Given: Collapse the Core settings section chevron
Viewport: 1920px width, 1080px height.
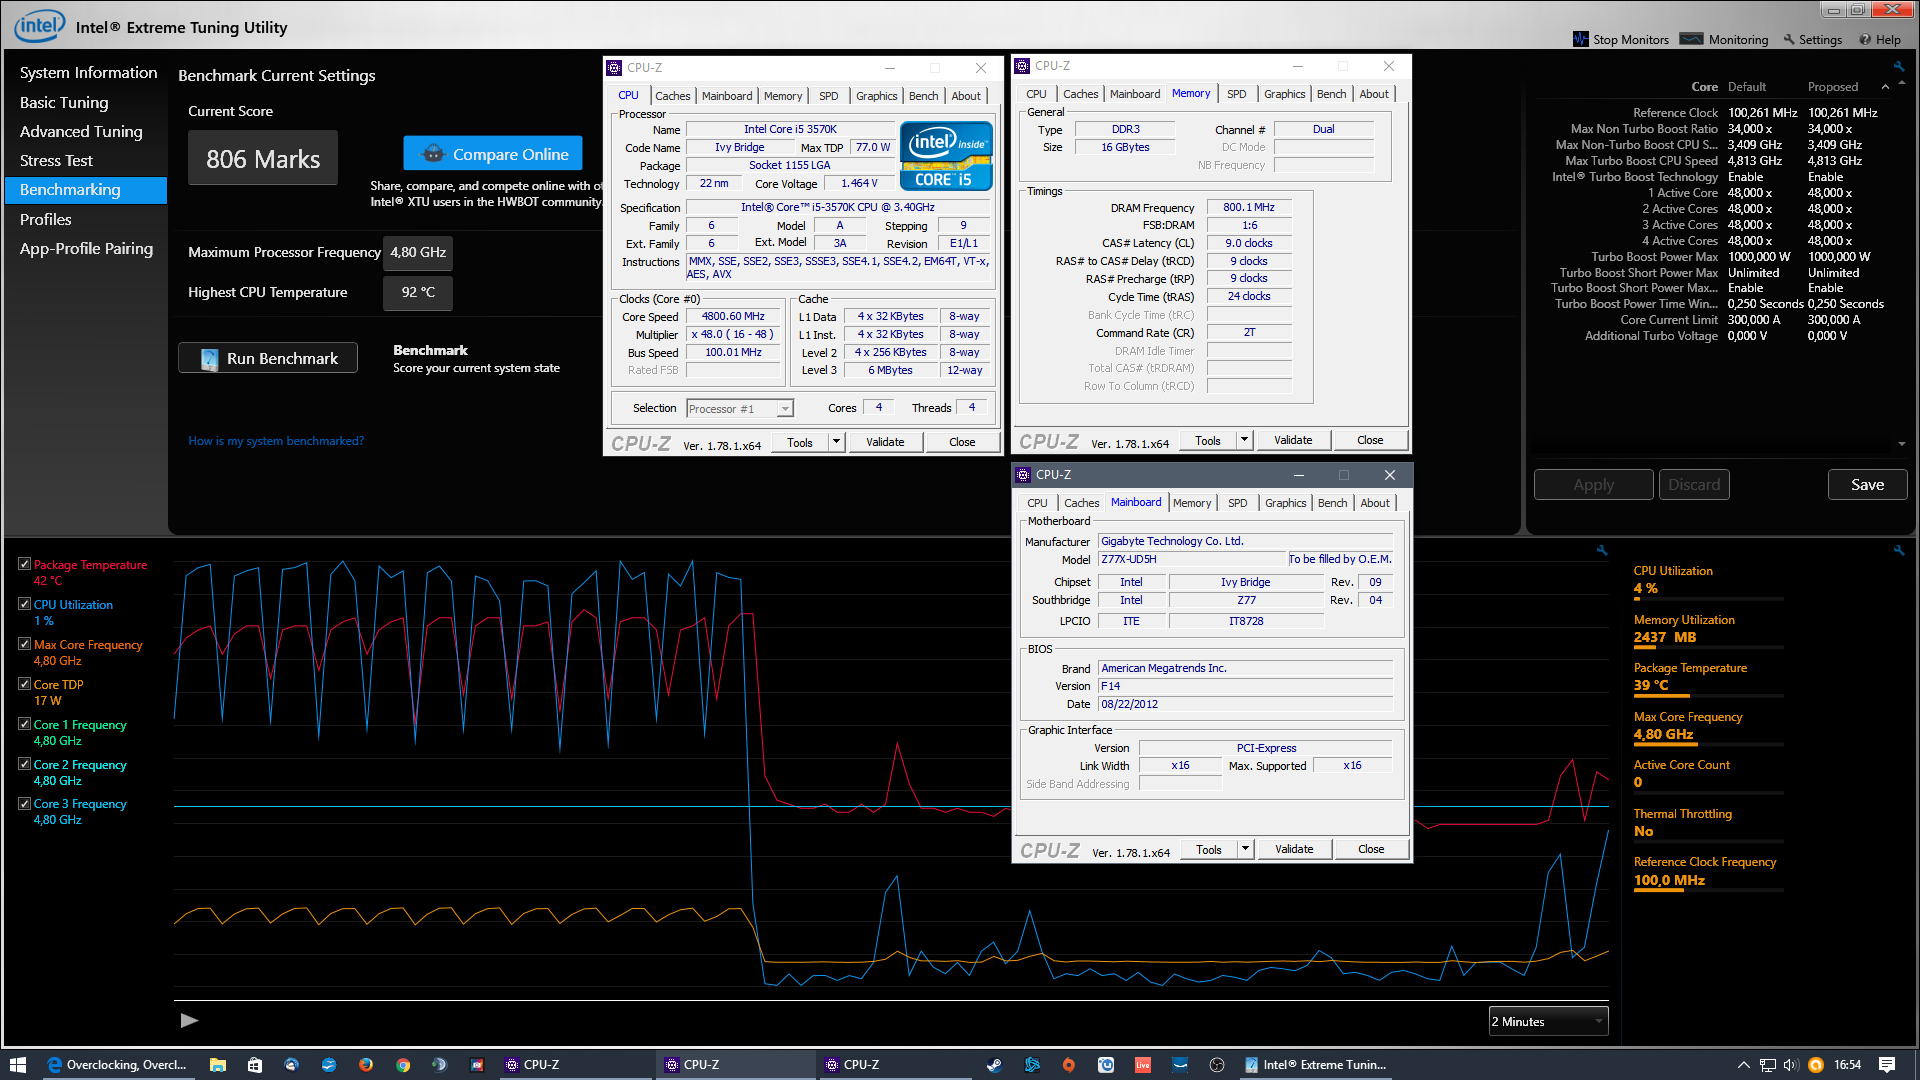Looking at the screenshot, I should (x=1885, y=87).
